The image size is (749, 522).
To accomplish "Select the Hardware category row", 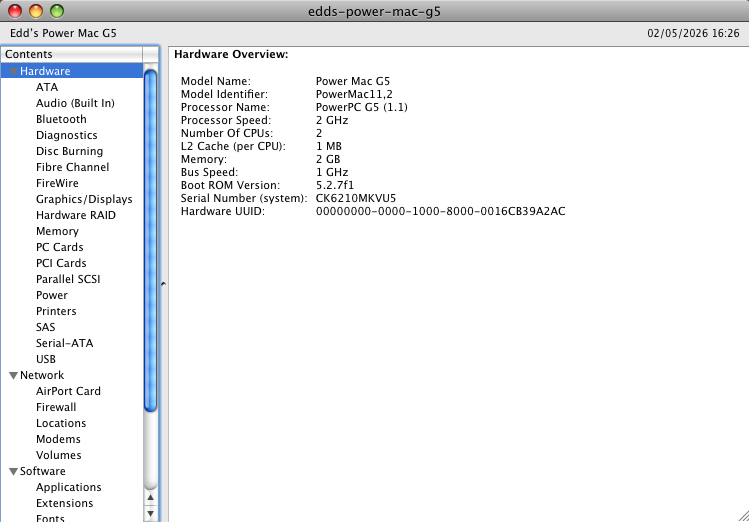I will [72, 71].
